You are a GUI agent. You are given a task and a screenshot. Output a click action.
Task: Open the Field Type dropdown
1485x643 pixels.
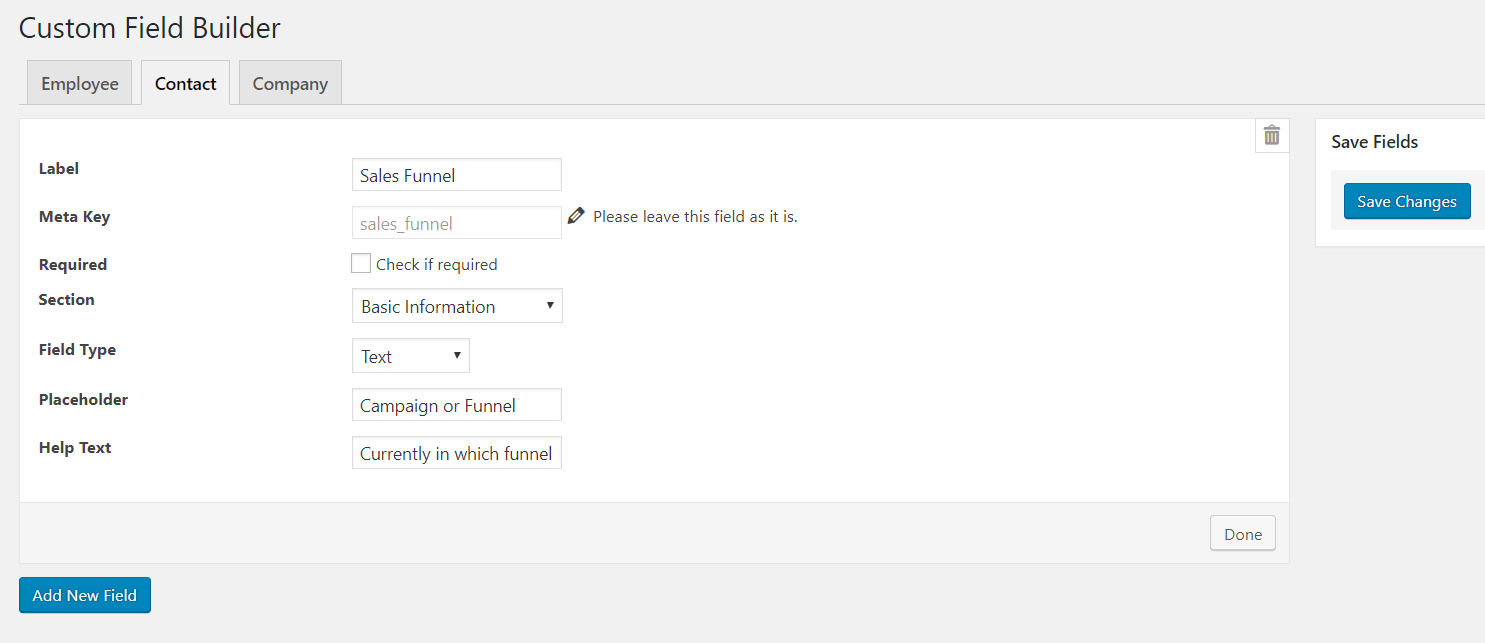pos(410,355)
